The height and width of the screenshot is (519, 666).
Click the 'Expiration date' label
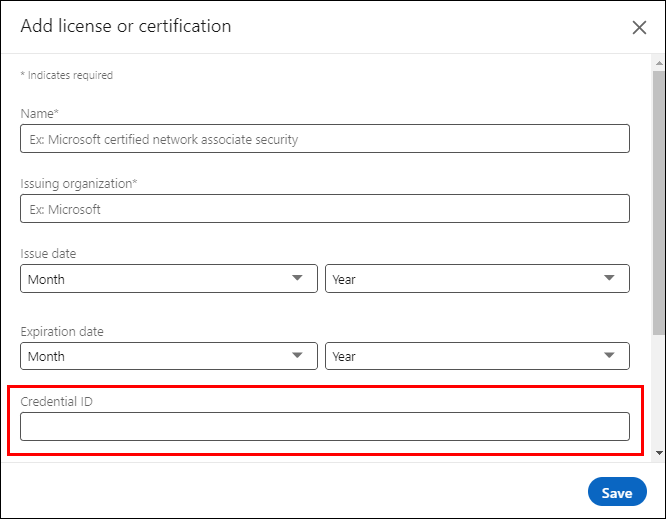point(62,331)
